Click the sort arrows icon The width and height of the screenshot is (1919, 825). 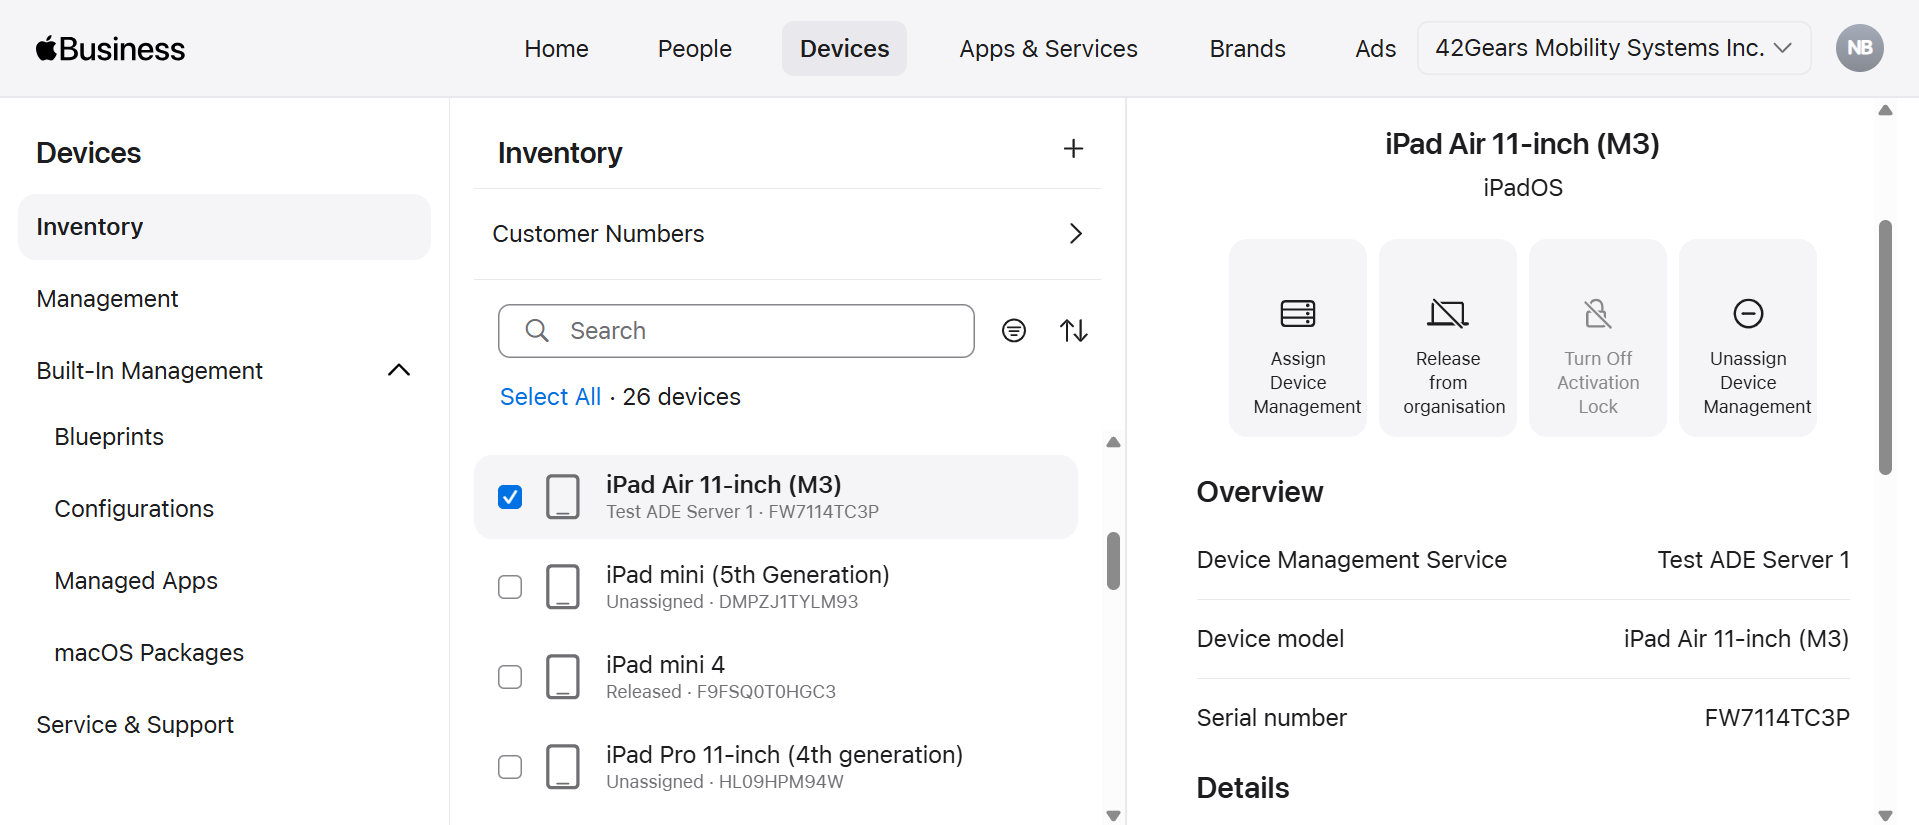point(1073,331)
